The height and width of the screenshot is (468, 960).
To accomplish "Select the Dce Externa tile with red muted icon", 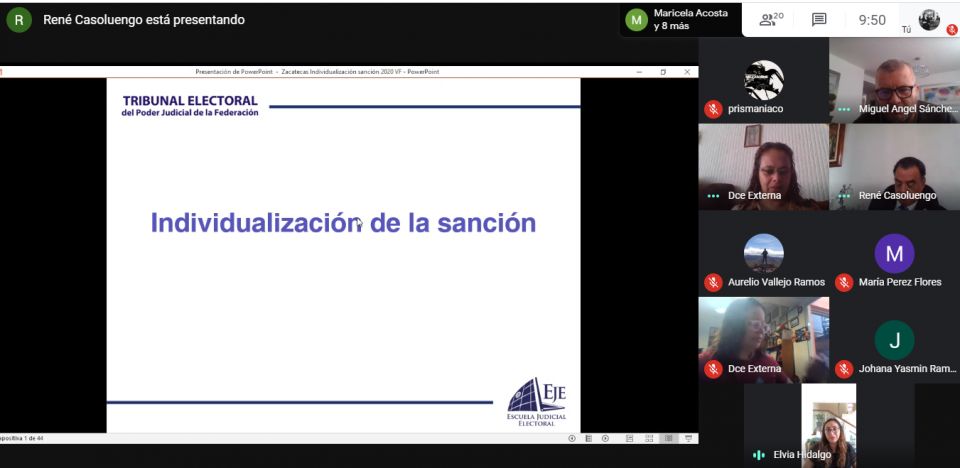I will [763, 340].
